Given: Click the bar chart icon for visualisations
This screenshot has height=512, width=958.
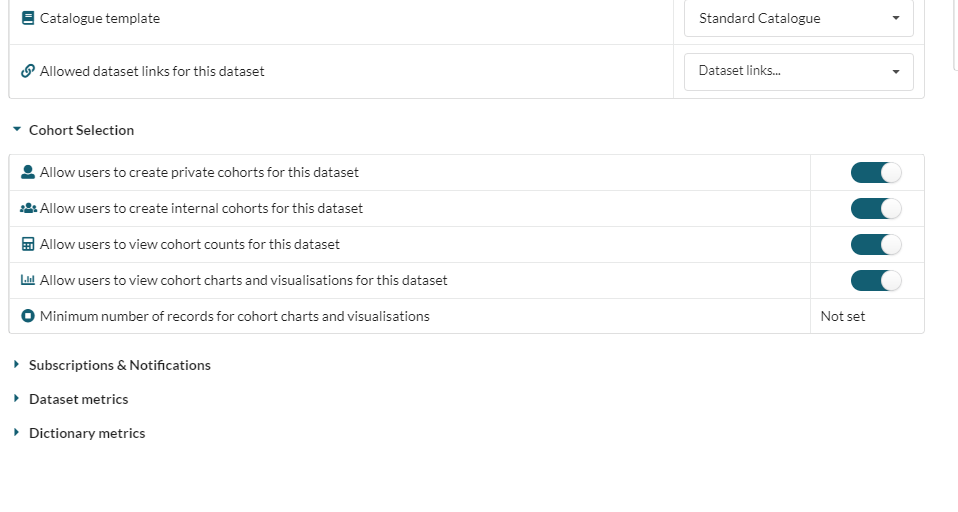Looking at the screenshot, I should pos(28,280).
